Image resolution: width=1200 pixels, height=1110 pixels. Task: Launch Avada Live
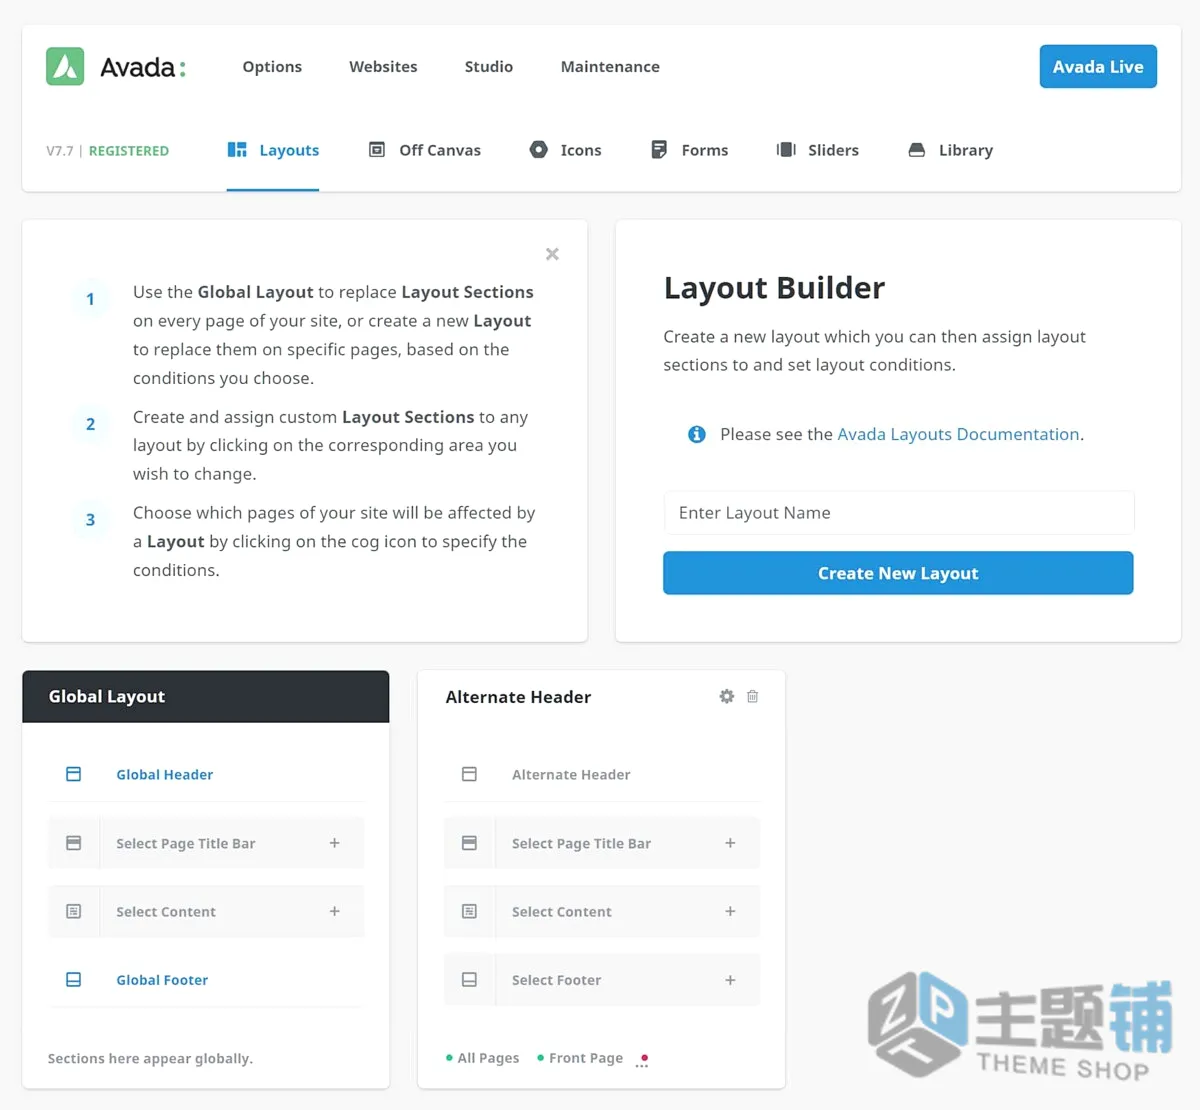pyautogui.click(x=1098, y=67)
